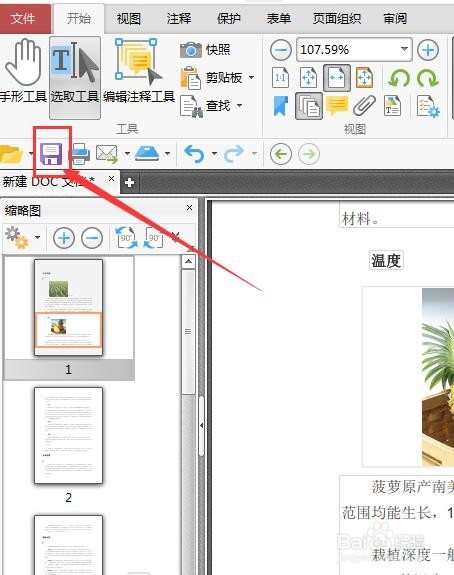Screen dimensions: 454x575
Task: Set actual size 1:1 view
Action: pyautogui.click(x=281, y=78)
